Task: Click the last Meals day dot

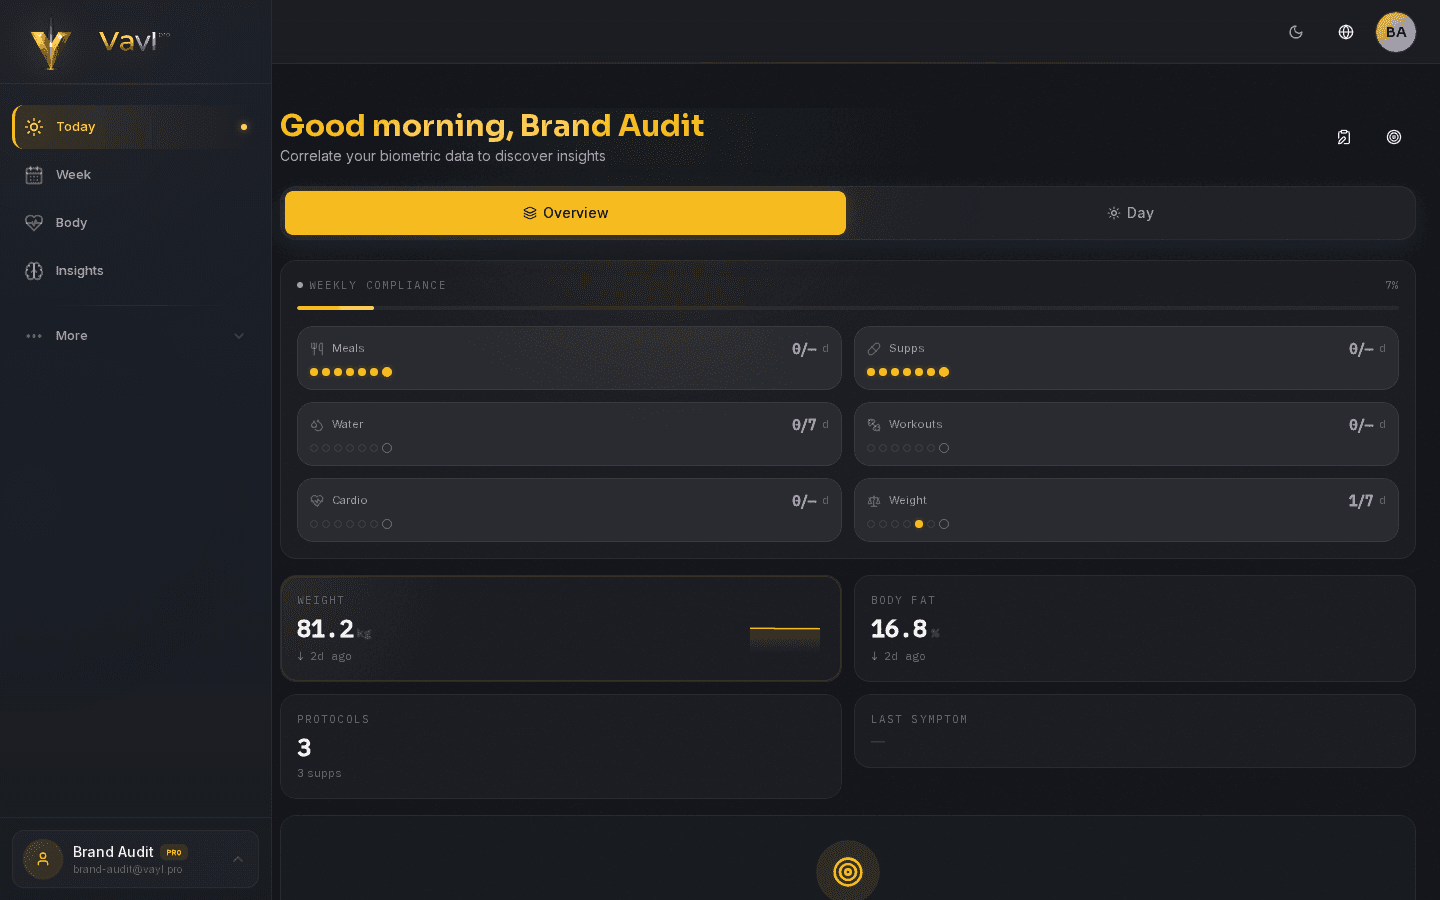Action: tap(387, 372)
